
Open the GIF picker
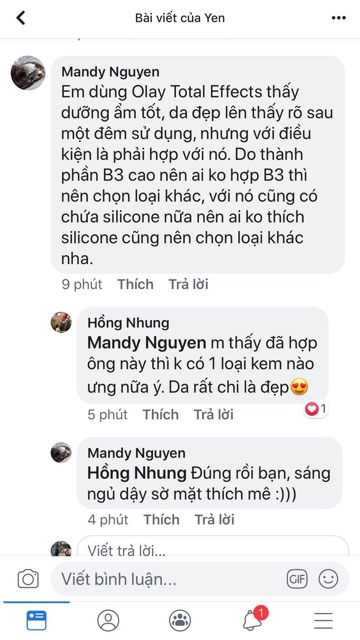[x=297, y=579]
